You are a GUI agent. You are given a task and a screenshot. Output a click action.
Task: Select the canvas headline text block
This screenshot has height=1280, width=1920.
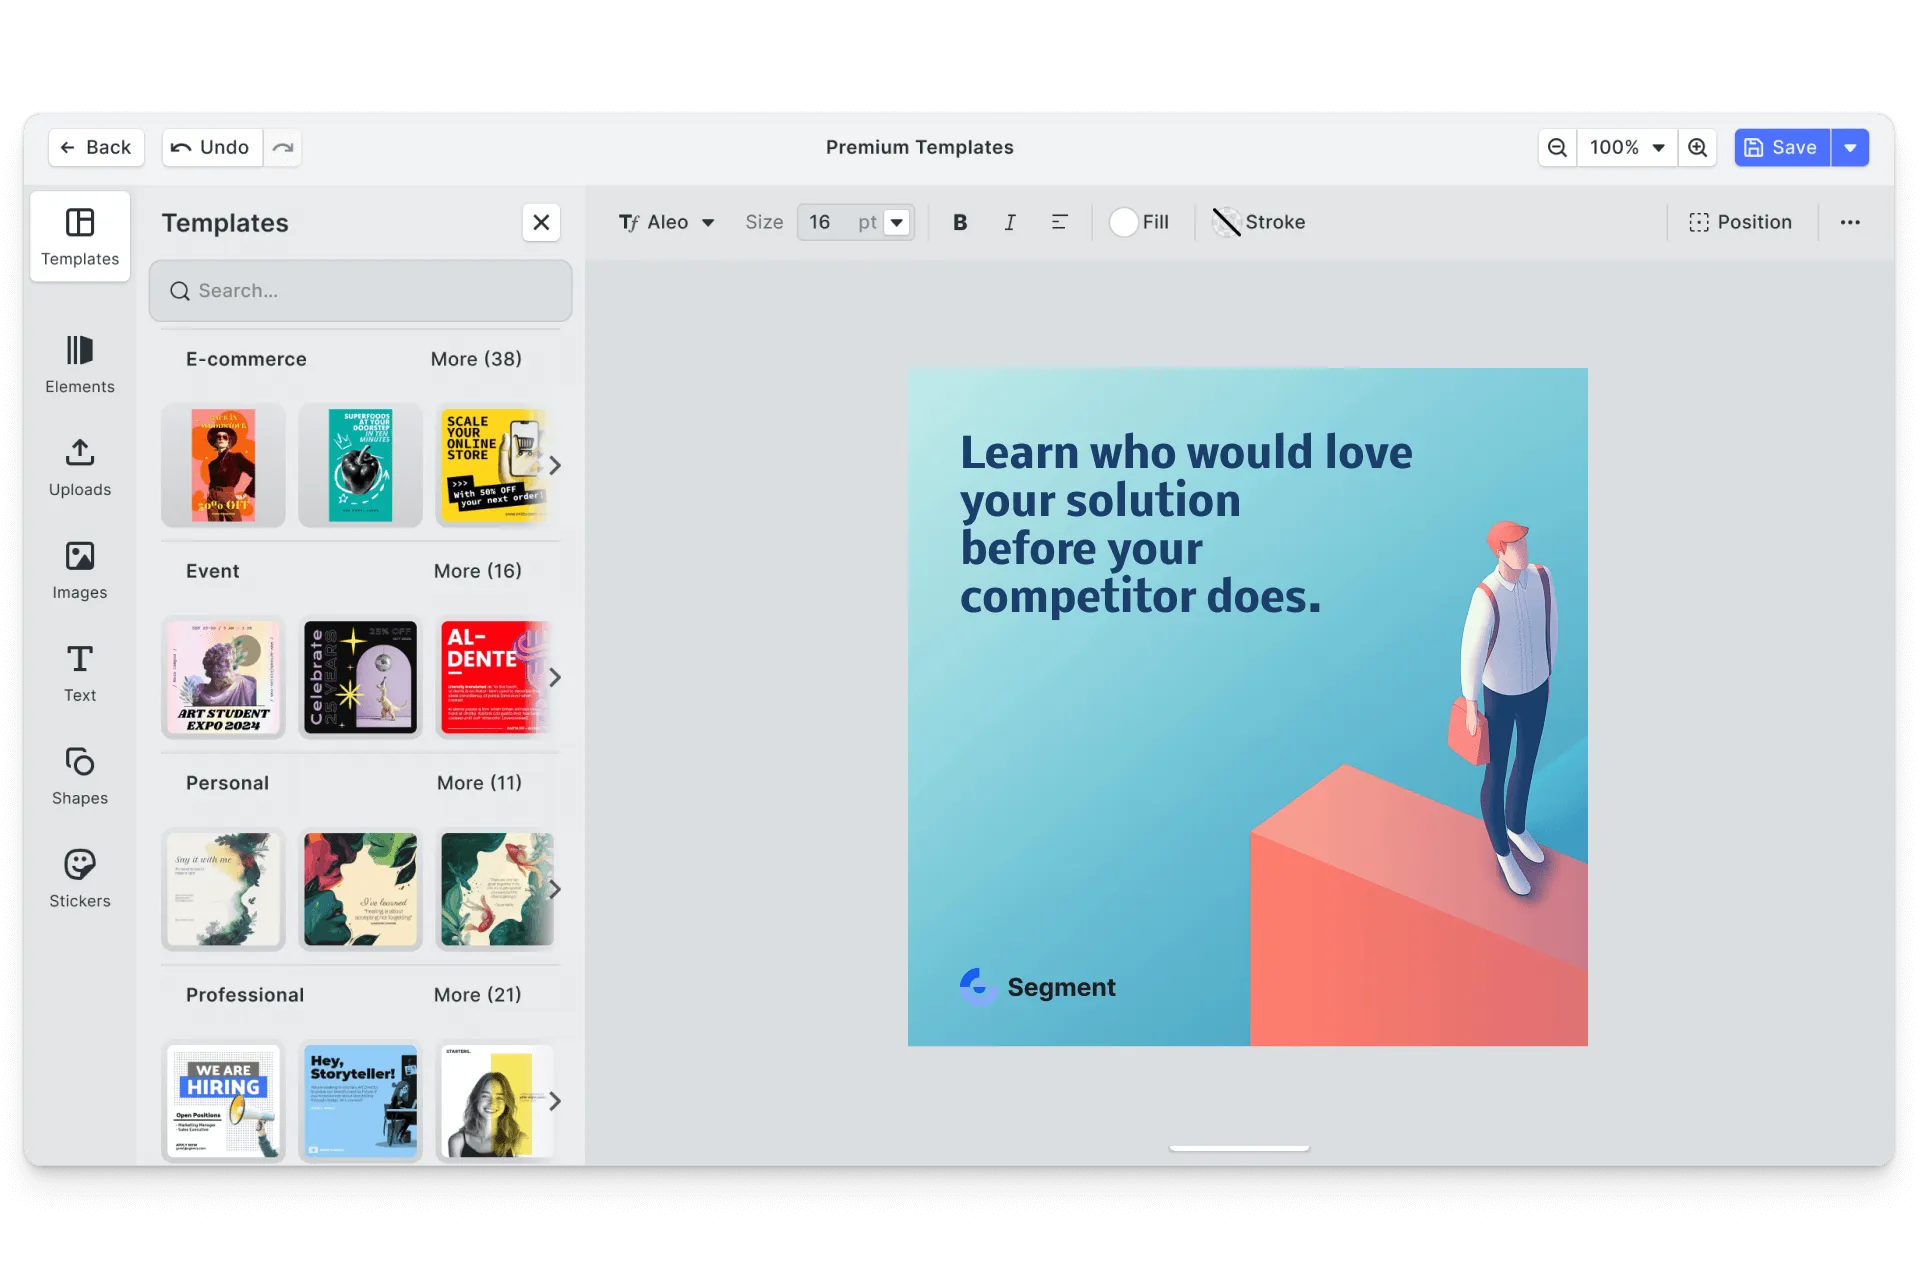(x=1186, y=524)
